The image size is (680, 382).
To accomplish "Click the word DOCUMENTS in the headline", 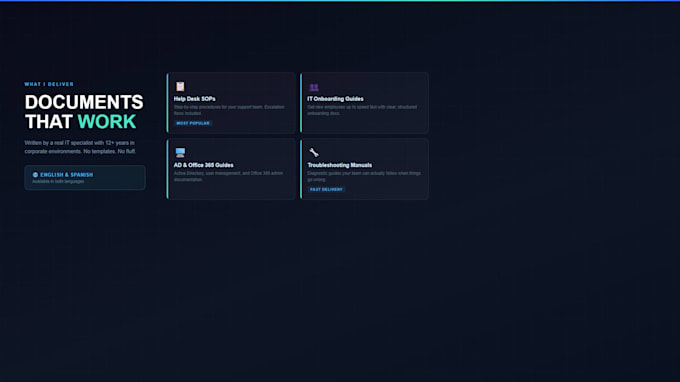I will [84, 102].
